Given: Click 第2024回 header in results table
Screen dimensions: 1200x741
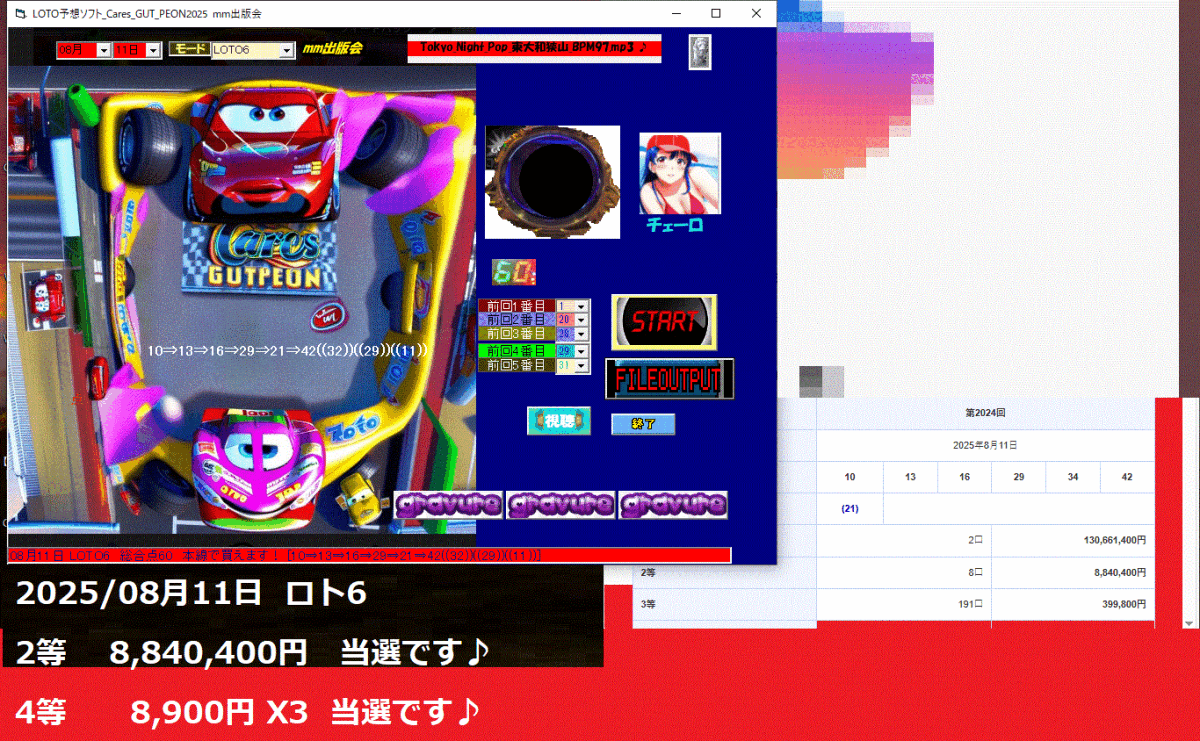Looking at the screenshot, I should 985,412.
